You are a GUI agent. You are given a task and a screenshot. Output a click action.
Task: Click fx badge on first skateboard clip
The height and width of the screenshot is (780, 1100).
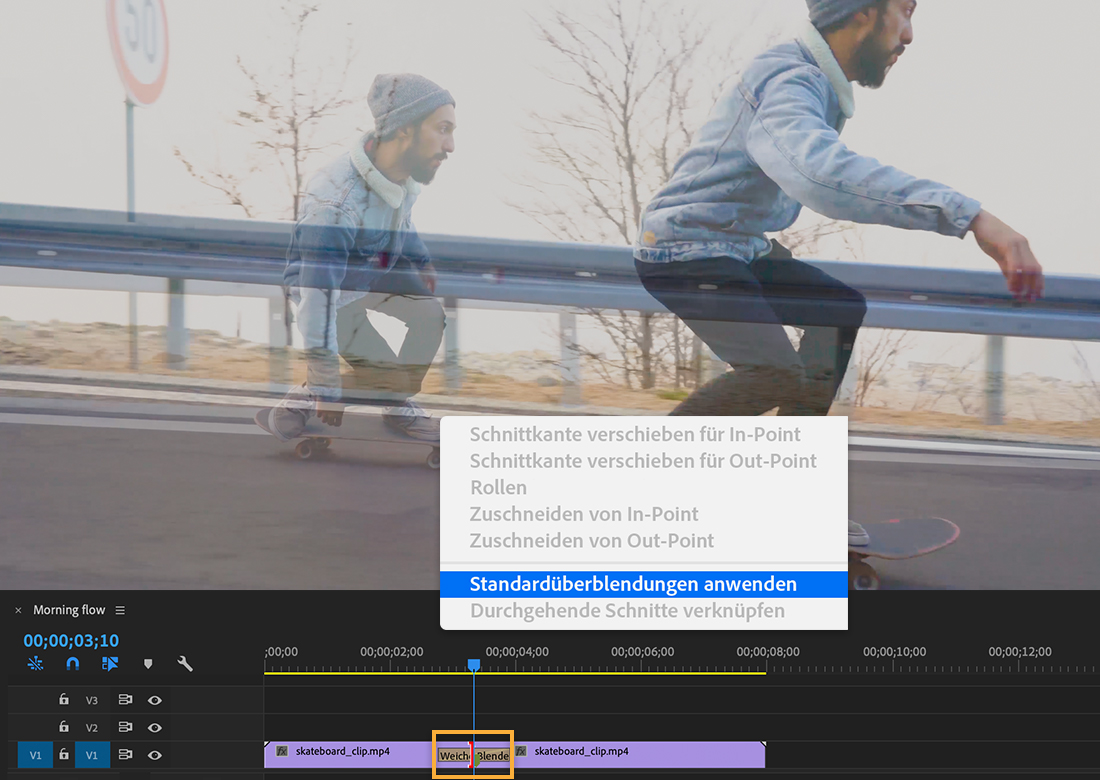(x=282, y=751)
